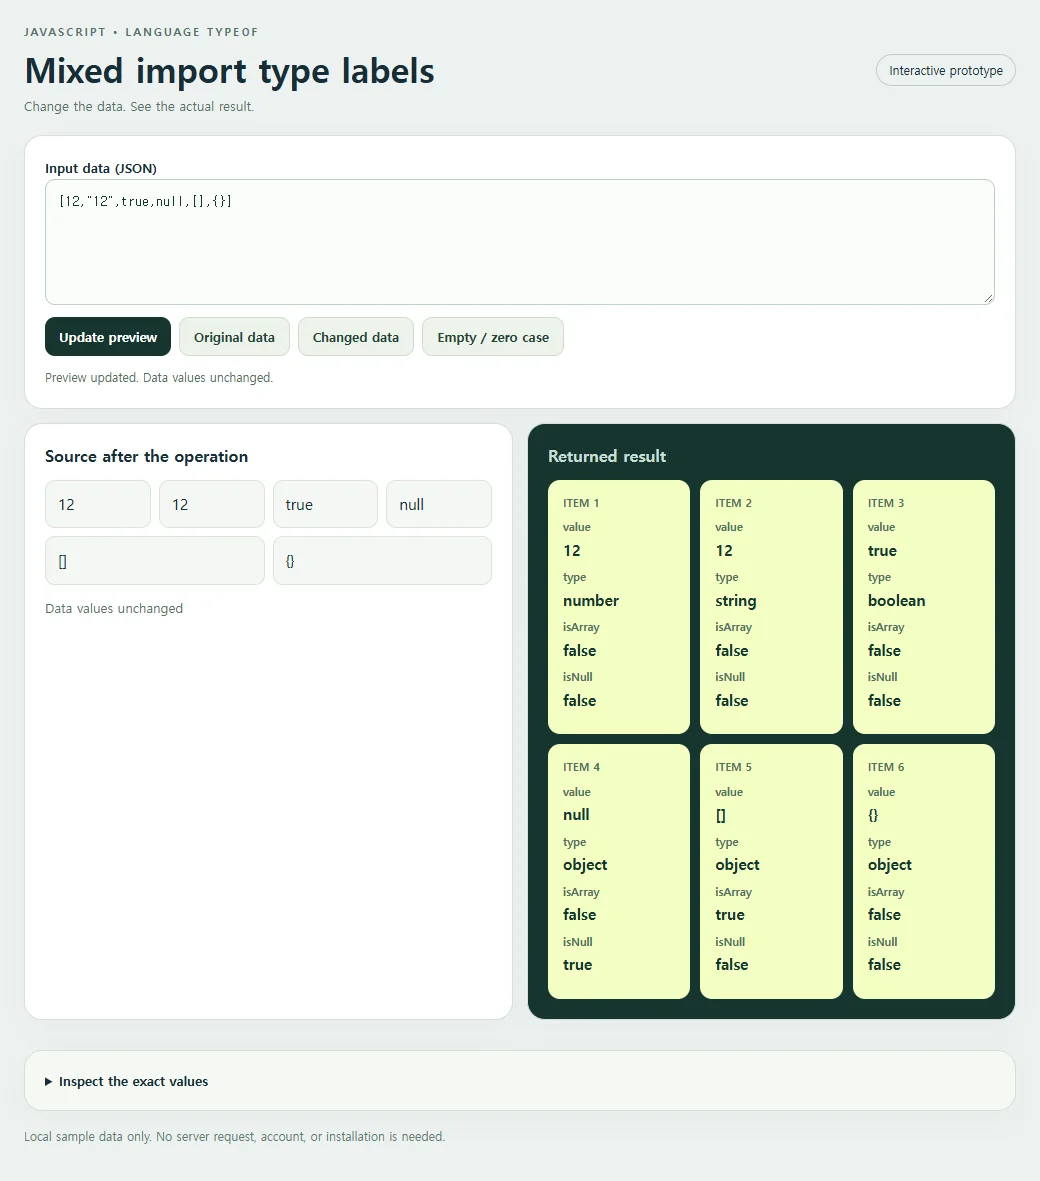This screenshot has height=1181, width=1040.
Task: Click the value true in ITEM 3 card
Action: pos(882,551)
